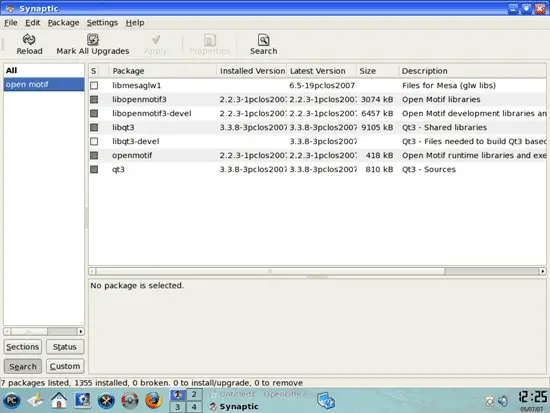Click the Synaptic taskbar entry
The image size is (550, 413).
(234, 407)
